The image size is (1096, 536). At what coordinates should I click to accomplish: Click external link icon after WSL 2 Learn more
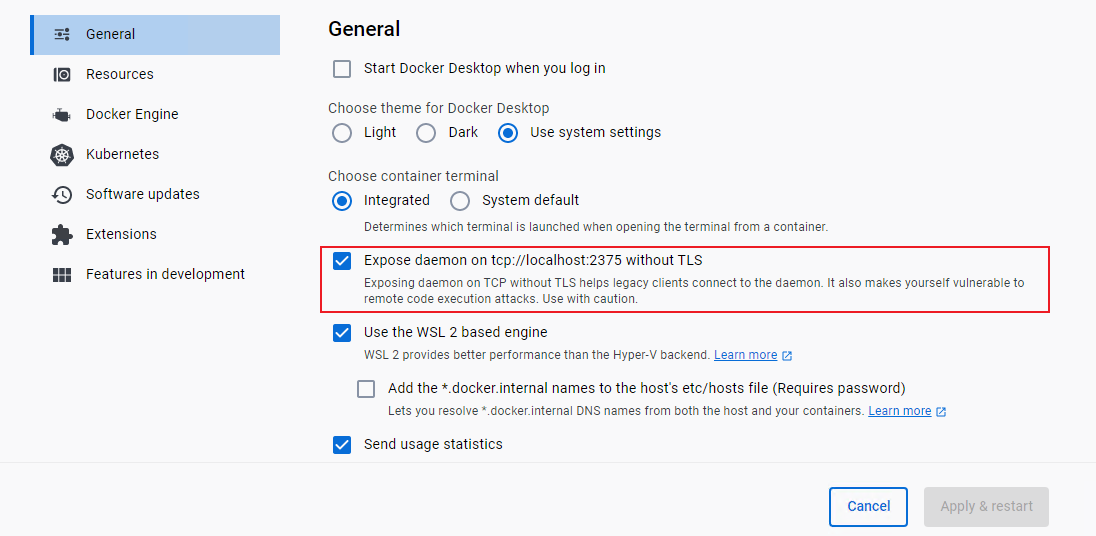pos(787,356)
